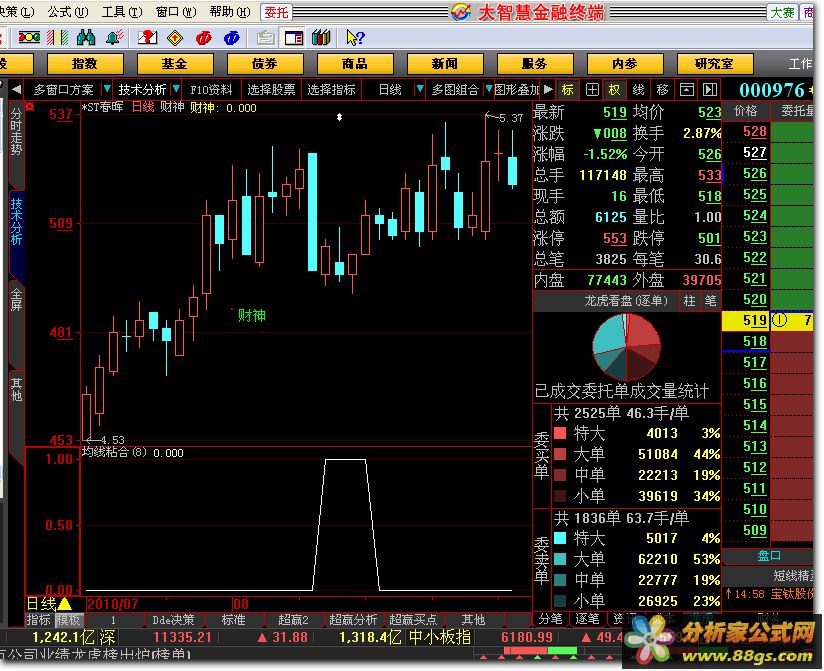Click the order volume pie chart
Screen dimensions: 824x671
tap(626, 347)
